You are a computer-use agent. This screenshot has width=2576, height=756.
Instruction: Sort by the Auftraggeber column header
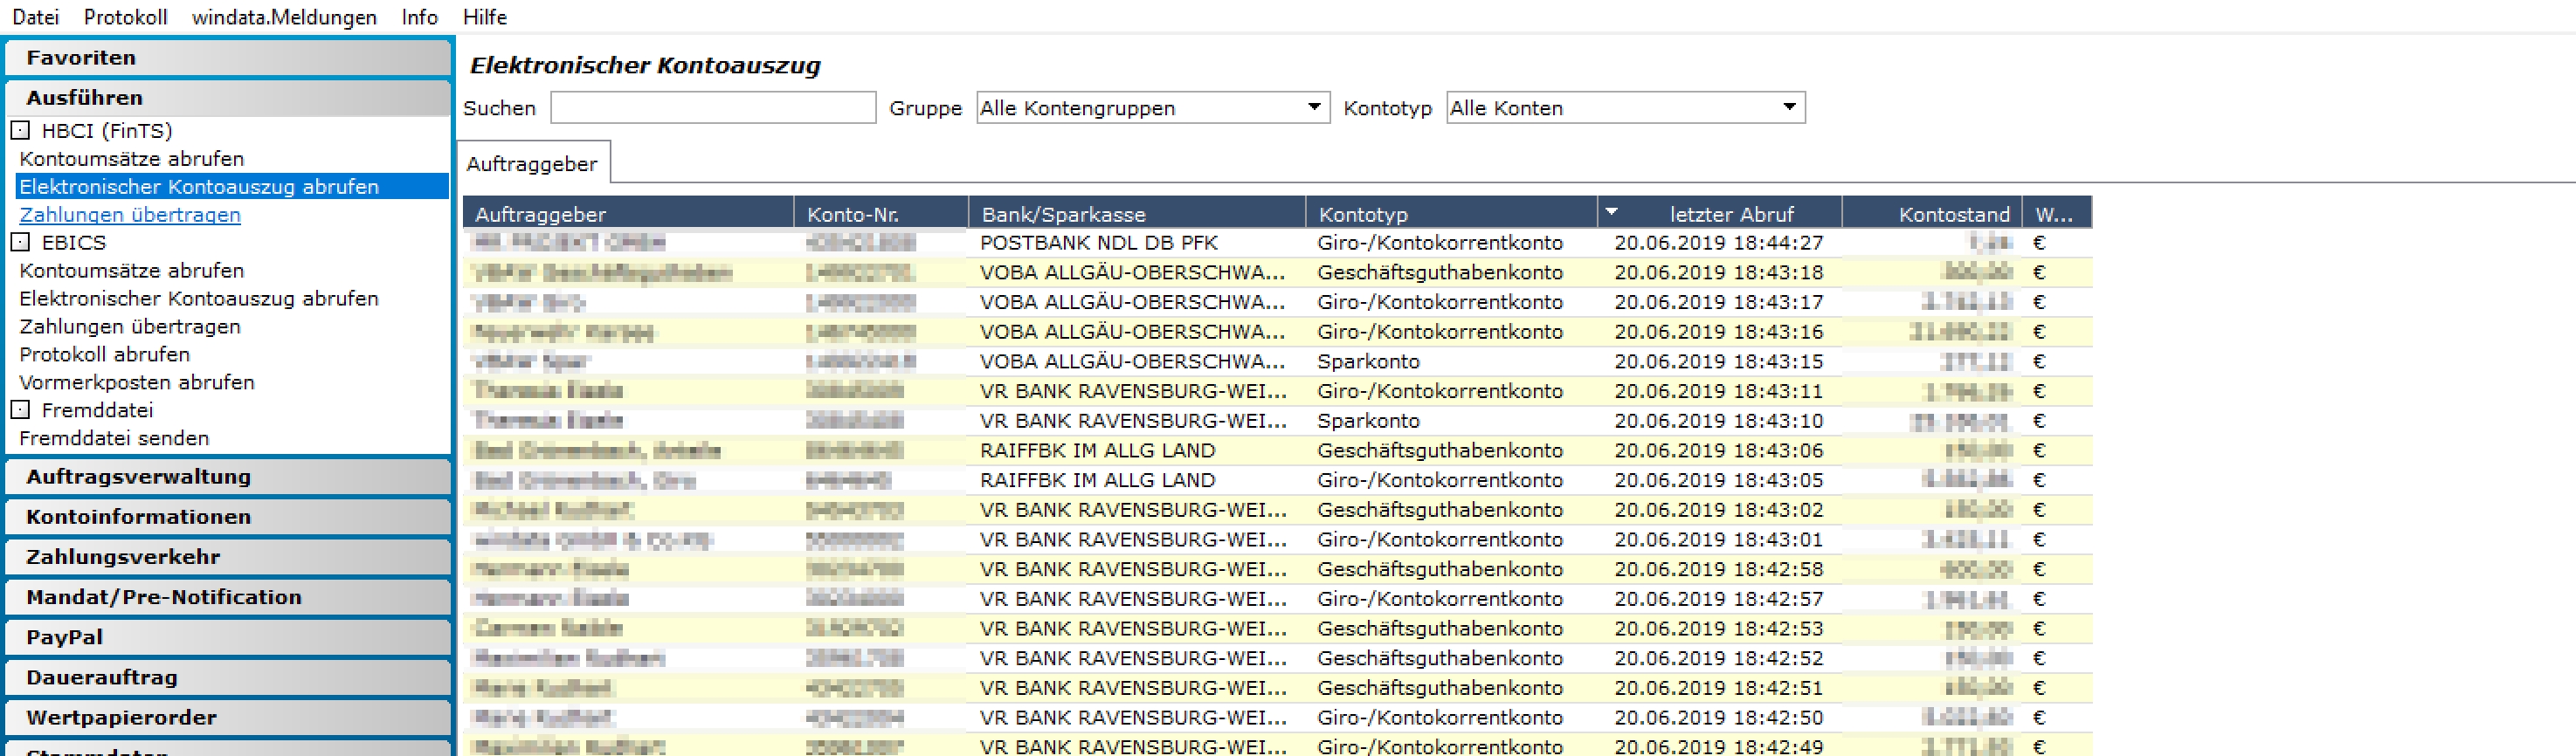coord(628,214)
